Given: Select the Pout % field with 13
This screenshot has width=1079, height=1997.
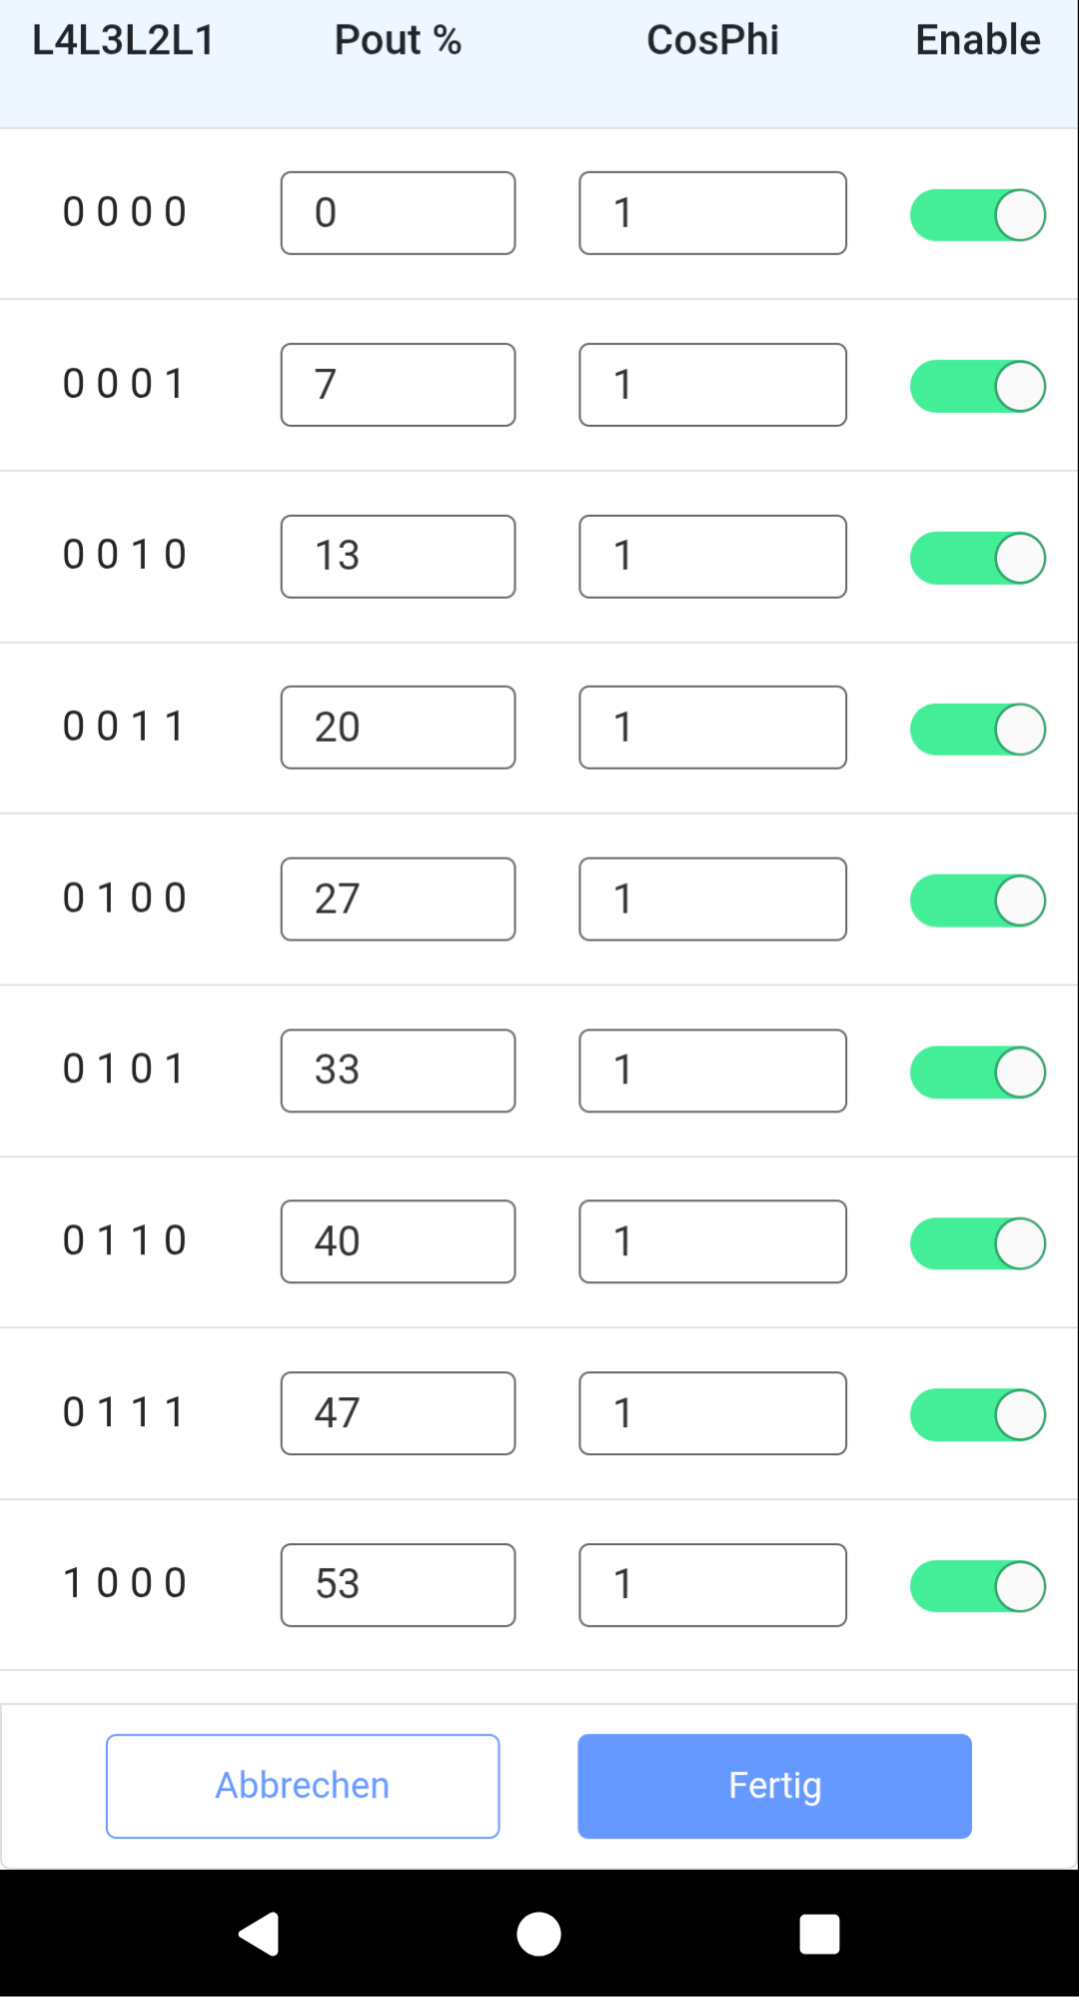Looking at the screenshot, I should click(x=398, y=557).
